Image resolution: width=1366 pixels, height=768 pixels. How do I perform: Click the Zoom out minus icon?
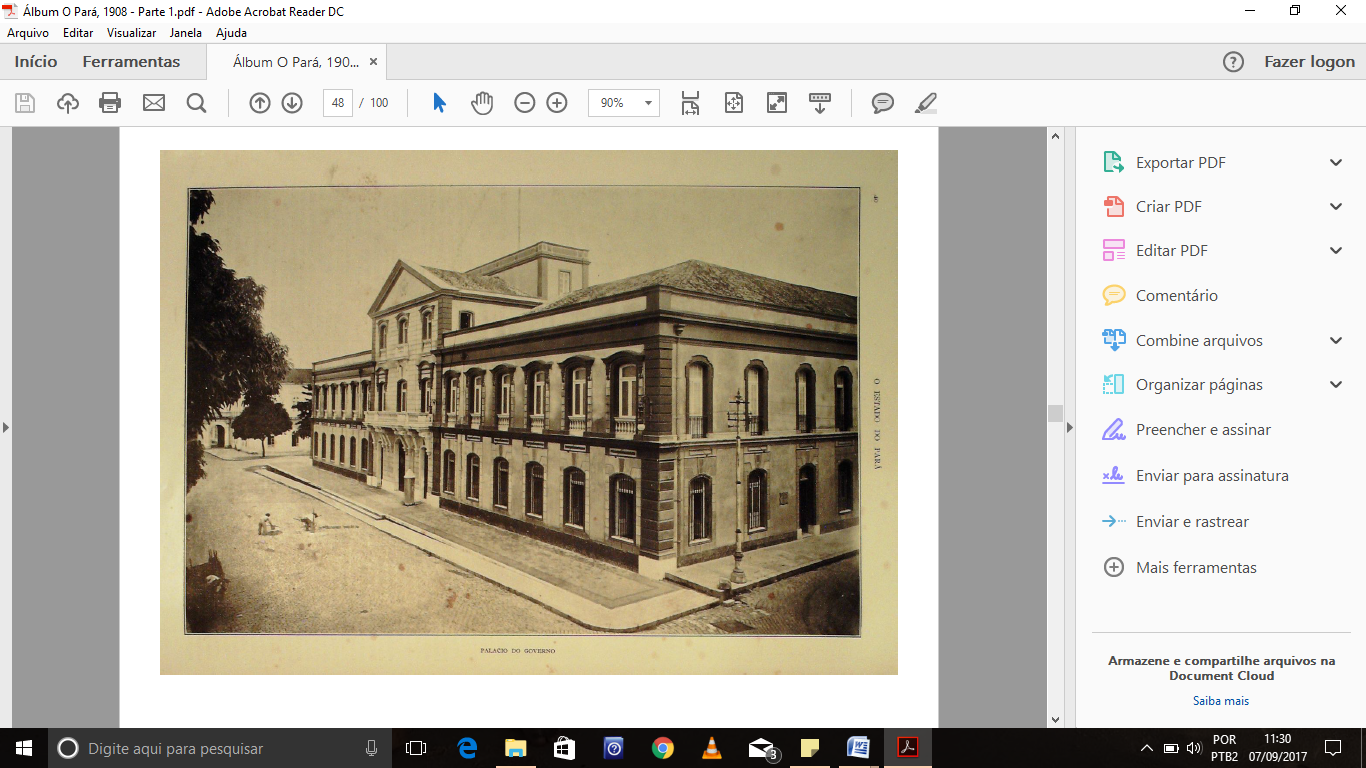pyautogui.click(x=525, y=103)
